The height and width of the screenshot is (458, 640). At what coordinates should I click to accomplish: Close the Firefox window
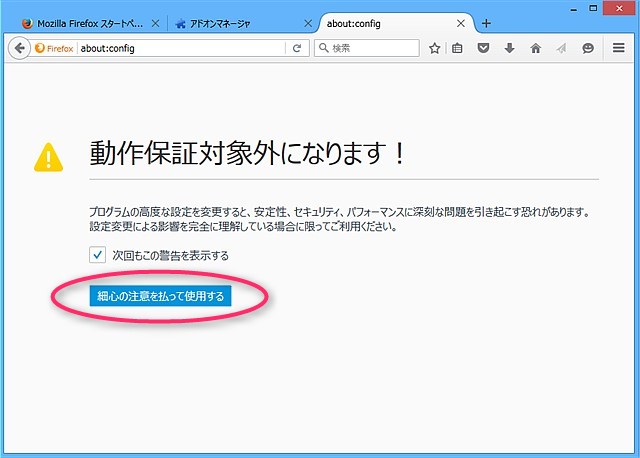tap(619, 8)
